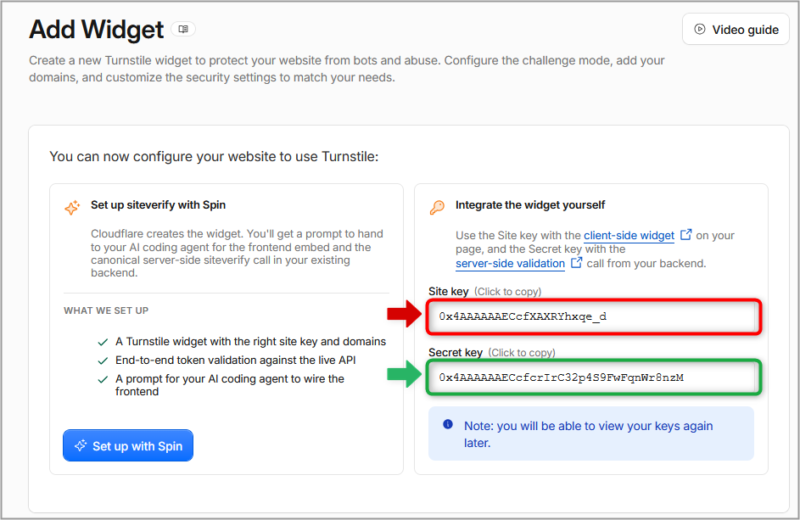Copy the Site key field value
The image size is (800, 520).
pyautogui.click(x=594, y=317)
